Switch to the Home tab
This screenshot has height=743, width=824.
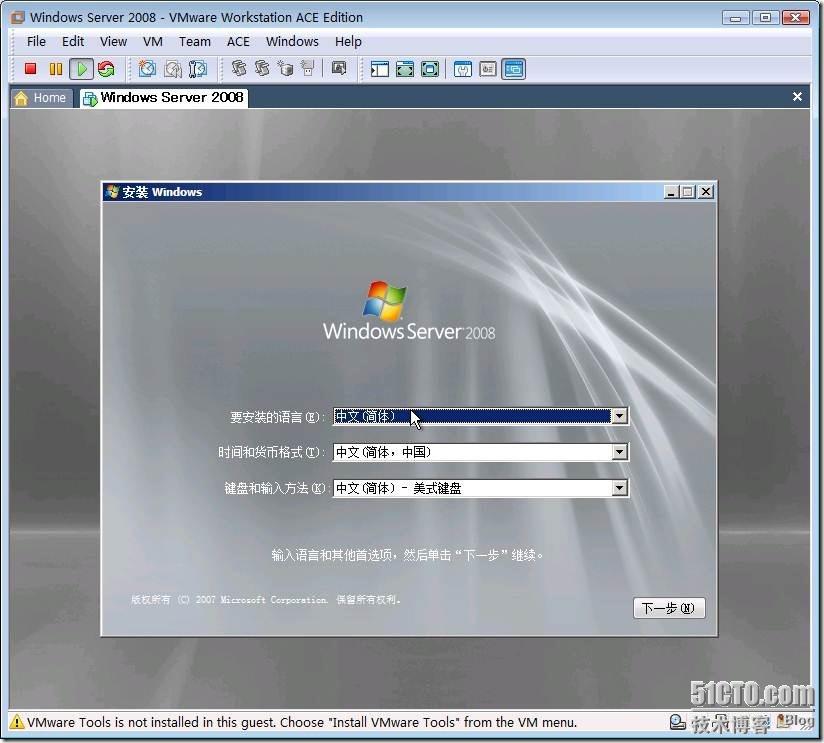coord(42,98)
